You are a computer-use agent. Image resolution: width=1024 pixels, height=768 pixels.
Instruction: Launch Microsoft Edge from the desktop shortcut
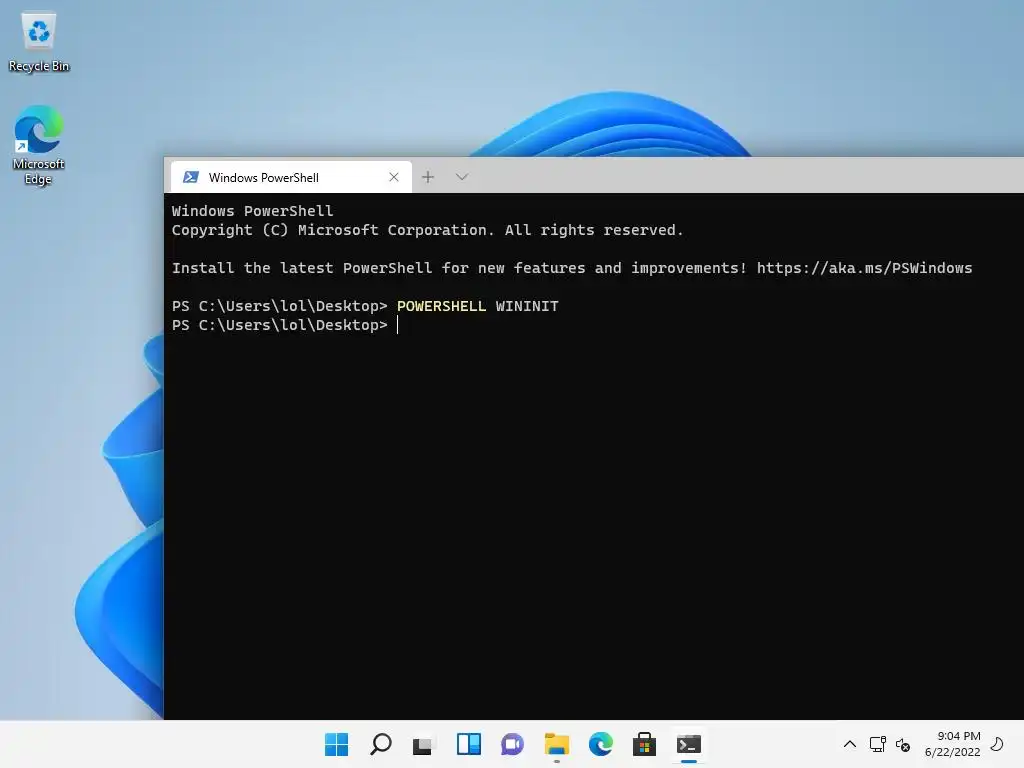39,145
